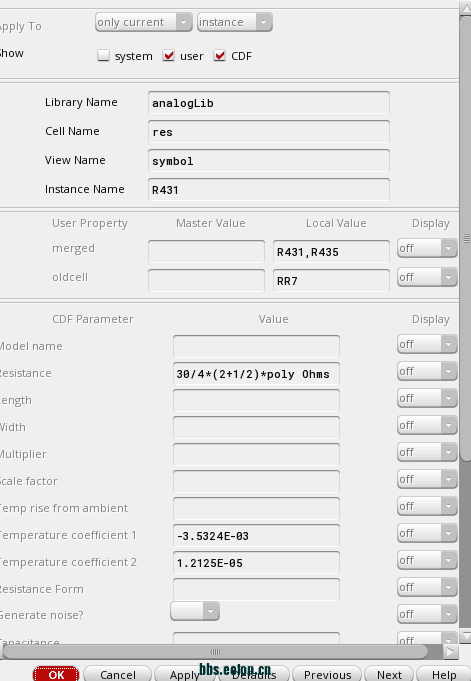This screenshot has width=471, height=681.
Task: Click the Temperature coefficient 1 field
Action: (256, 536)
